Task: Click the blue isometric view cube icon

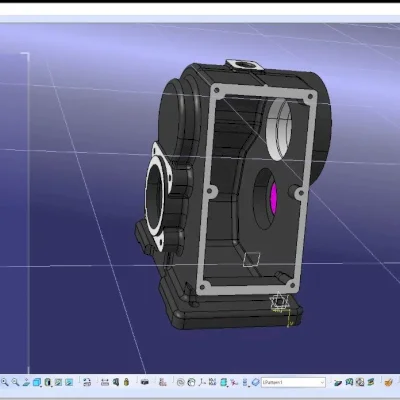Action: point(37,382)
